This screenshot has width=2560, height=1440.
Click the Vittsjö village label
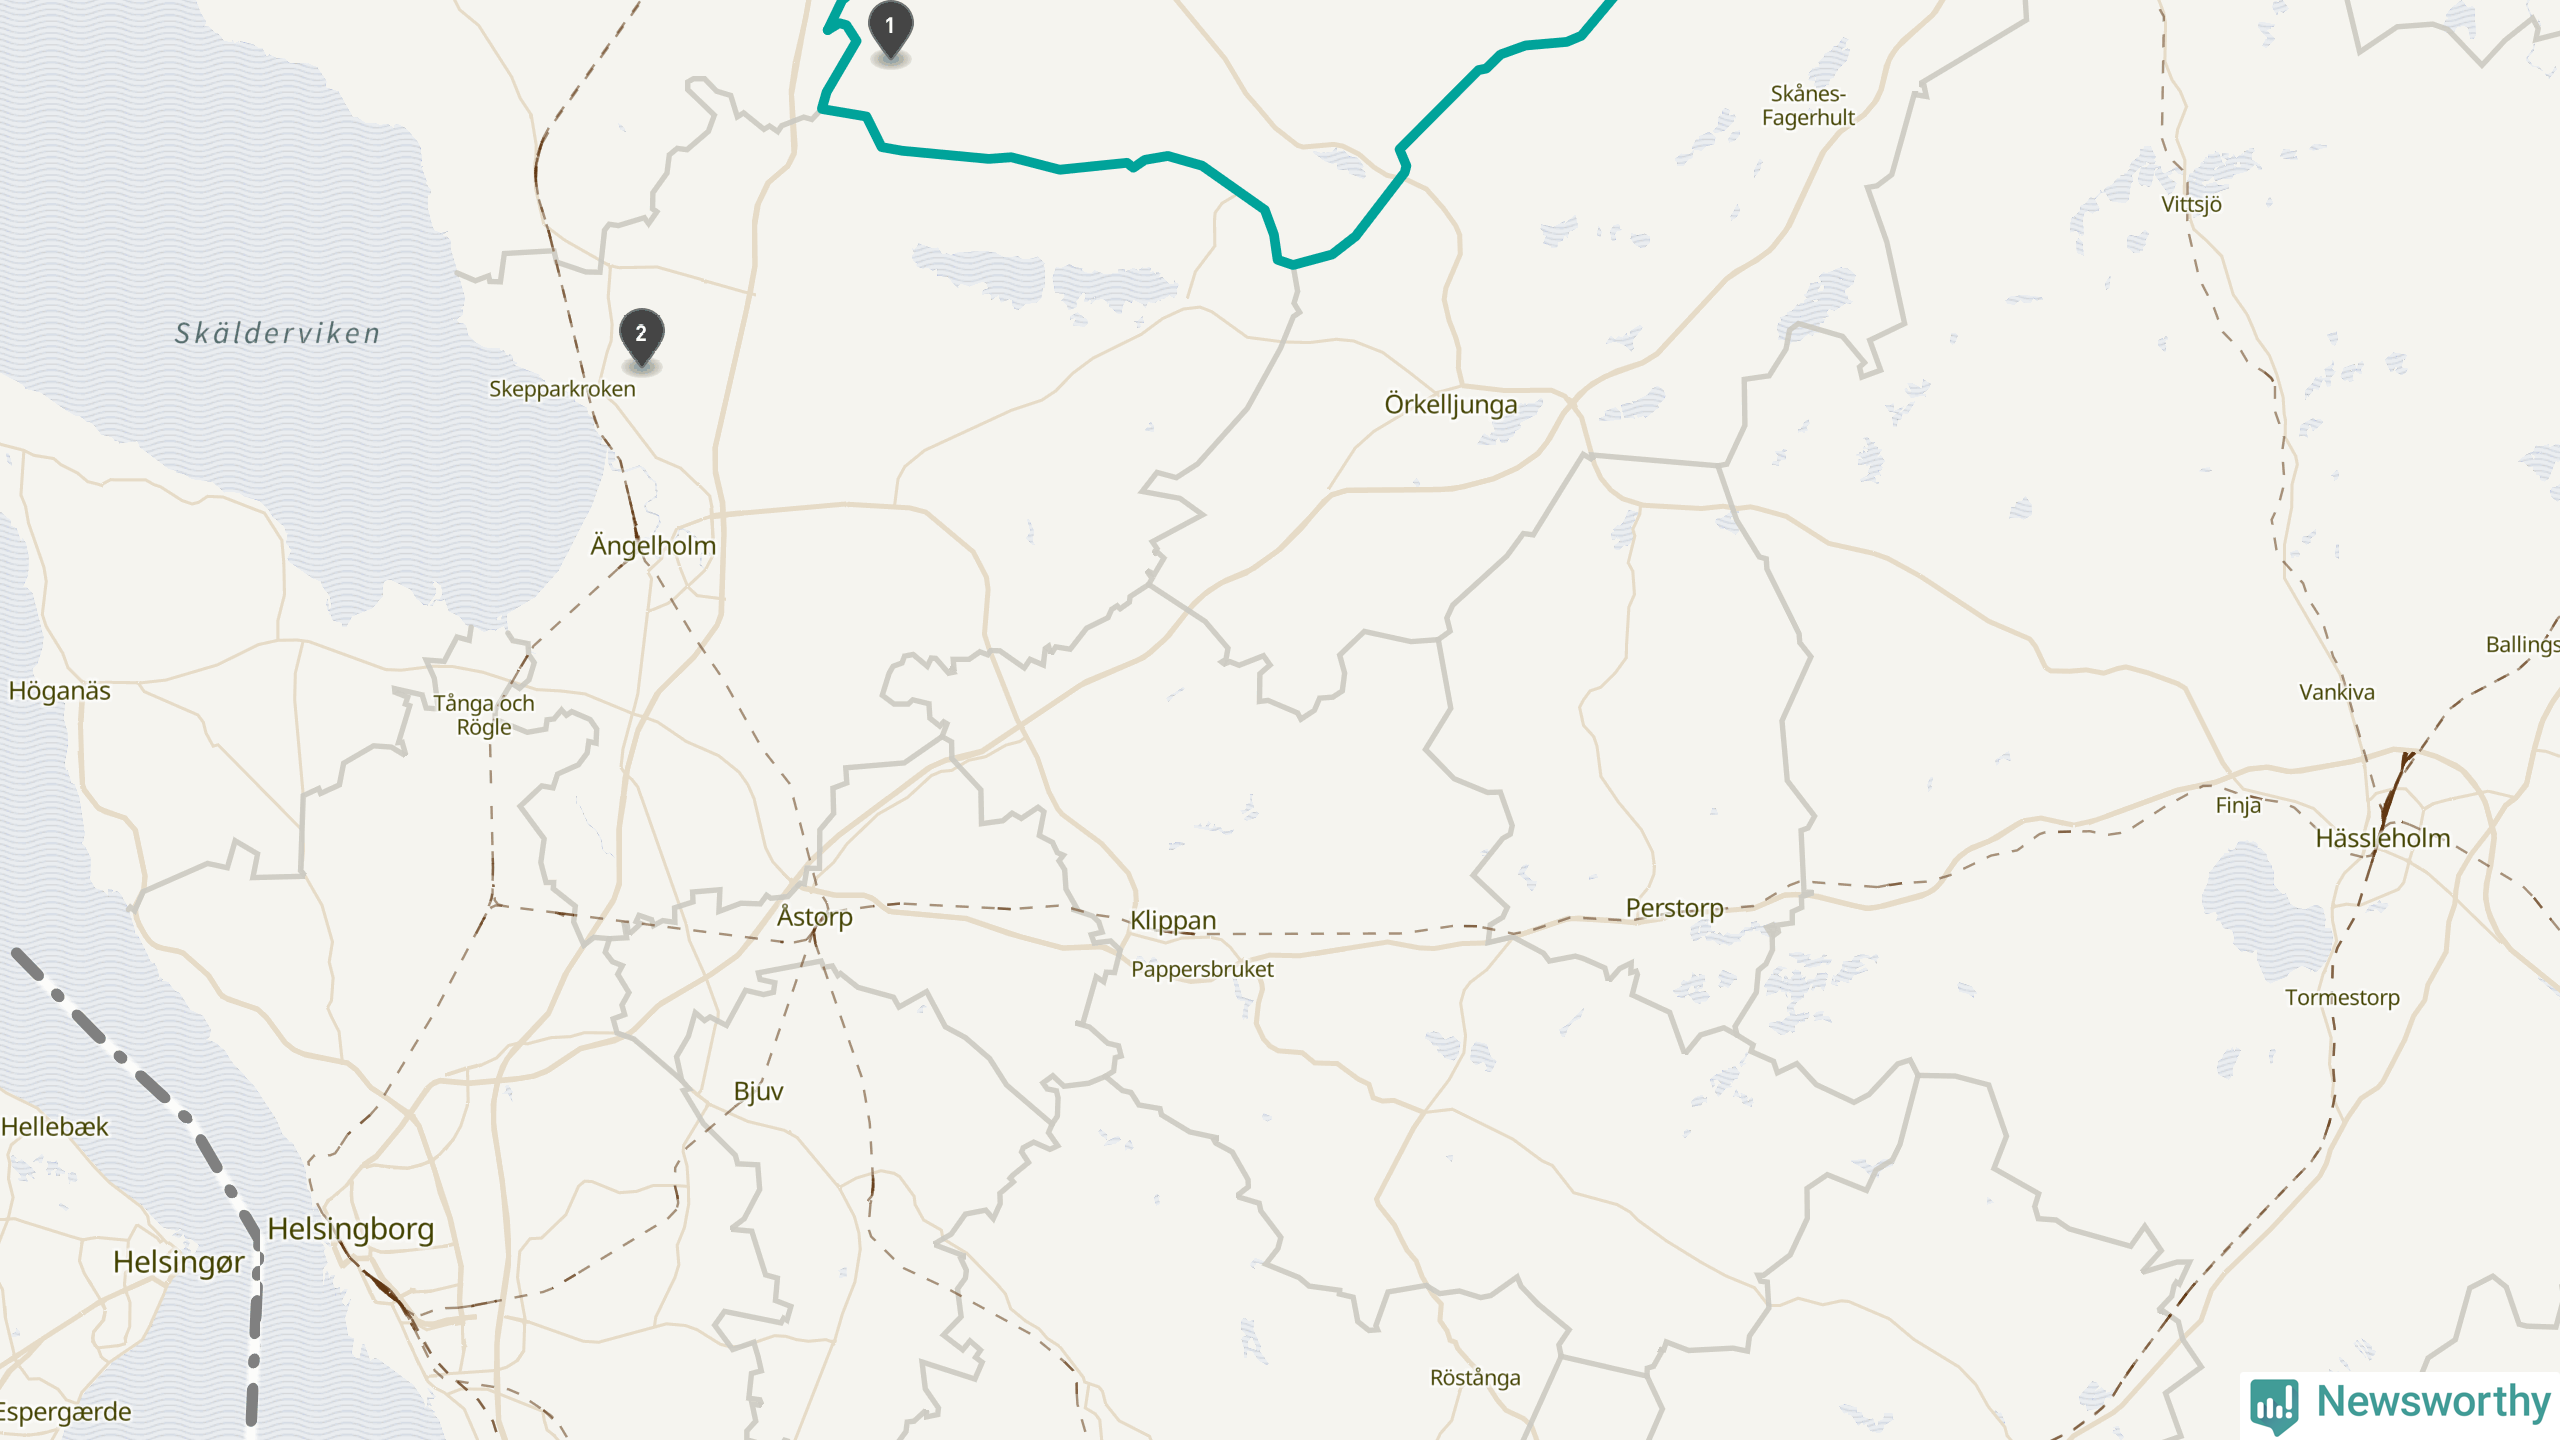pyautogui.click(x=2191, y=204)
